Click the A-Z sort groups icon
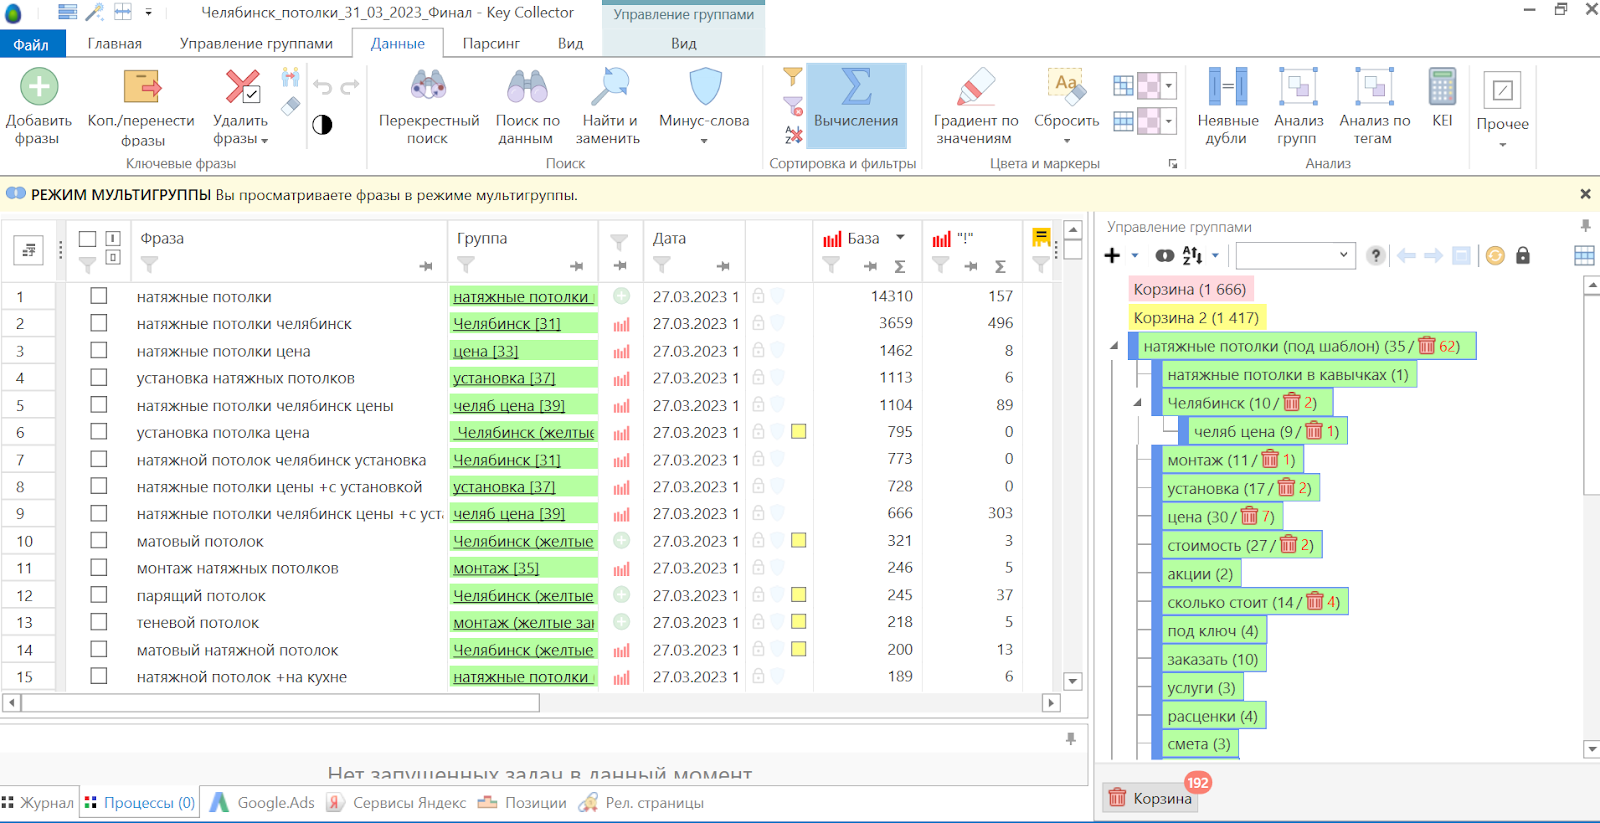This screenshot has height=823, width=1600. click(1192, 256)
